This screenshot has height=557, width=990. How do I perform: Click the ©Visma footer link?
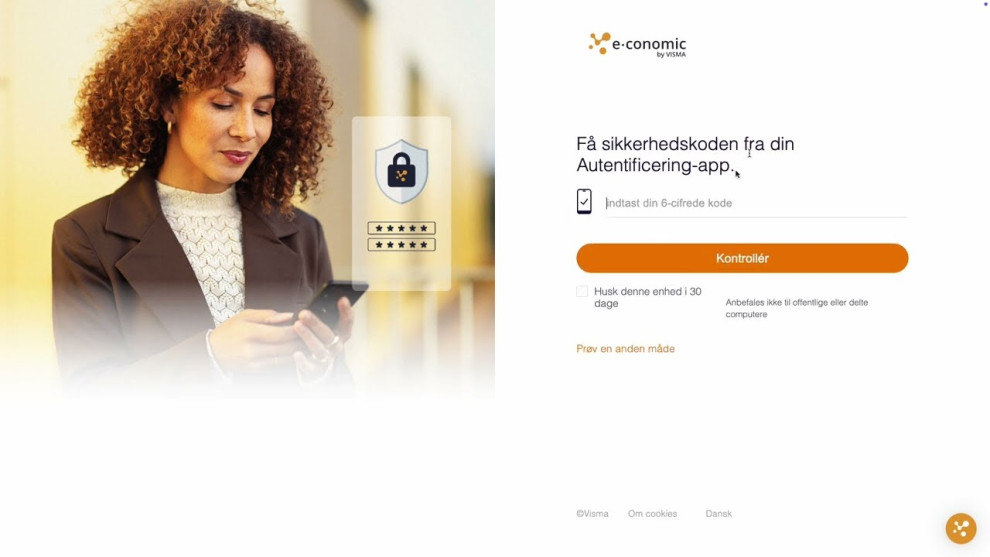(592, 513)
